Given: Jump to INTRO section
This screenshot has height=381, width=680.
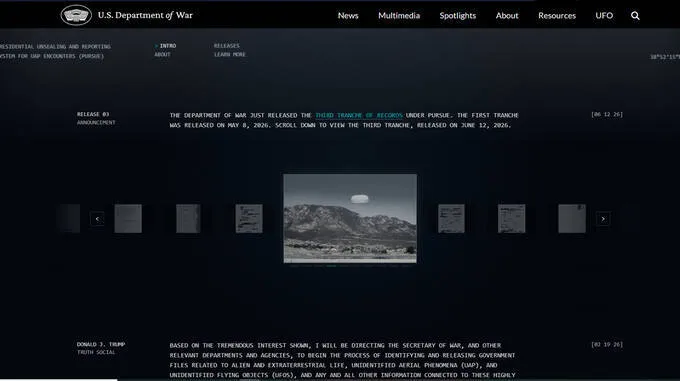Looking at the screenshot, I should coord(167,46).
